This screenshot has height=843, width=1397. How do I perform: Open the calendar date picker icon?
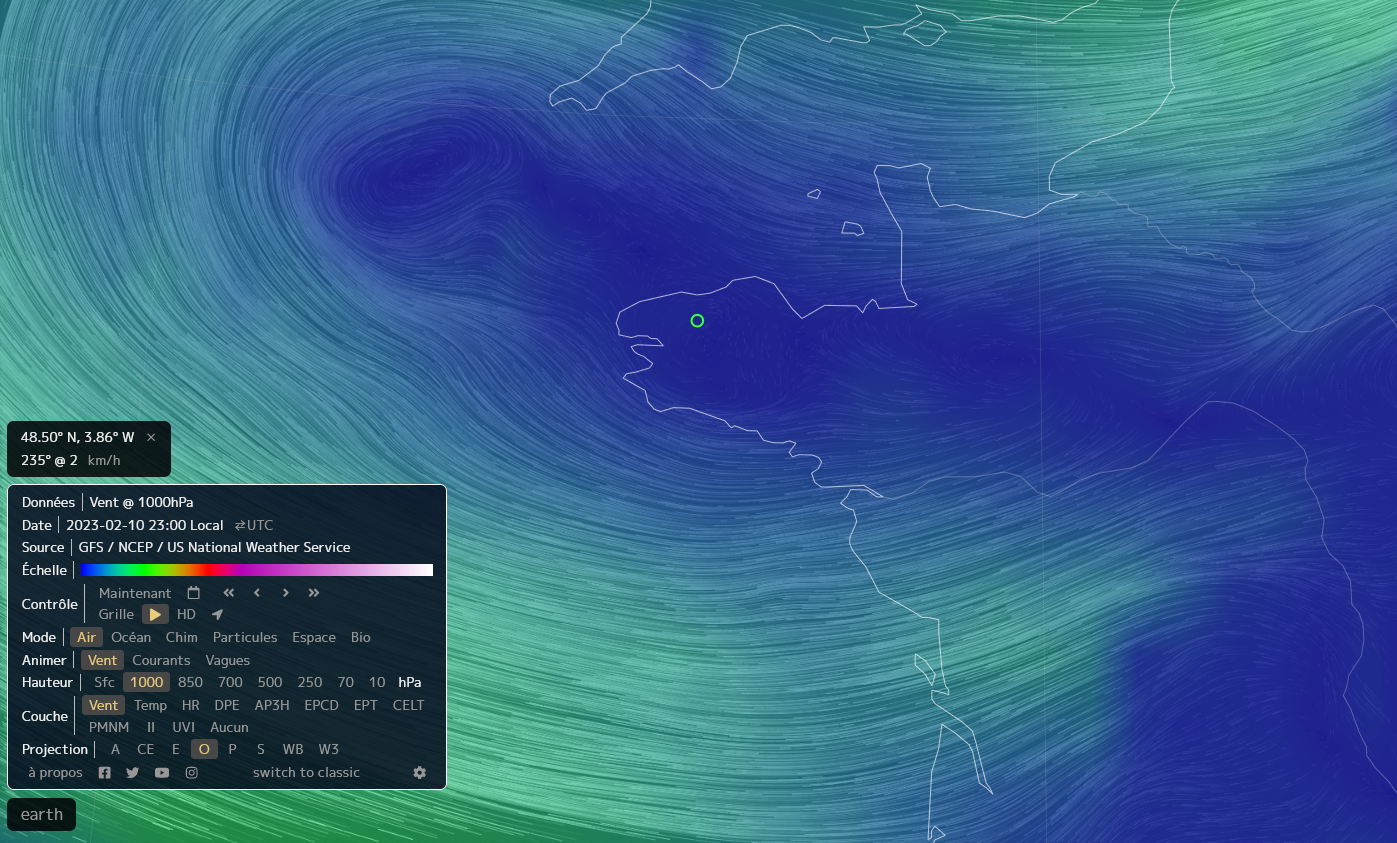(x=194, y=593)
